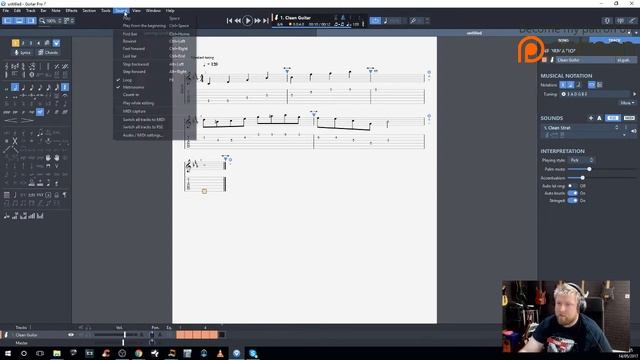Choose Switch all tracks to MIDI

[155, 120]
